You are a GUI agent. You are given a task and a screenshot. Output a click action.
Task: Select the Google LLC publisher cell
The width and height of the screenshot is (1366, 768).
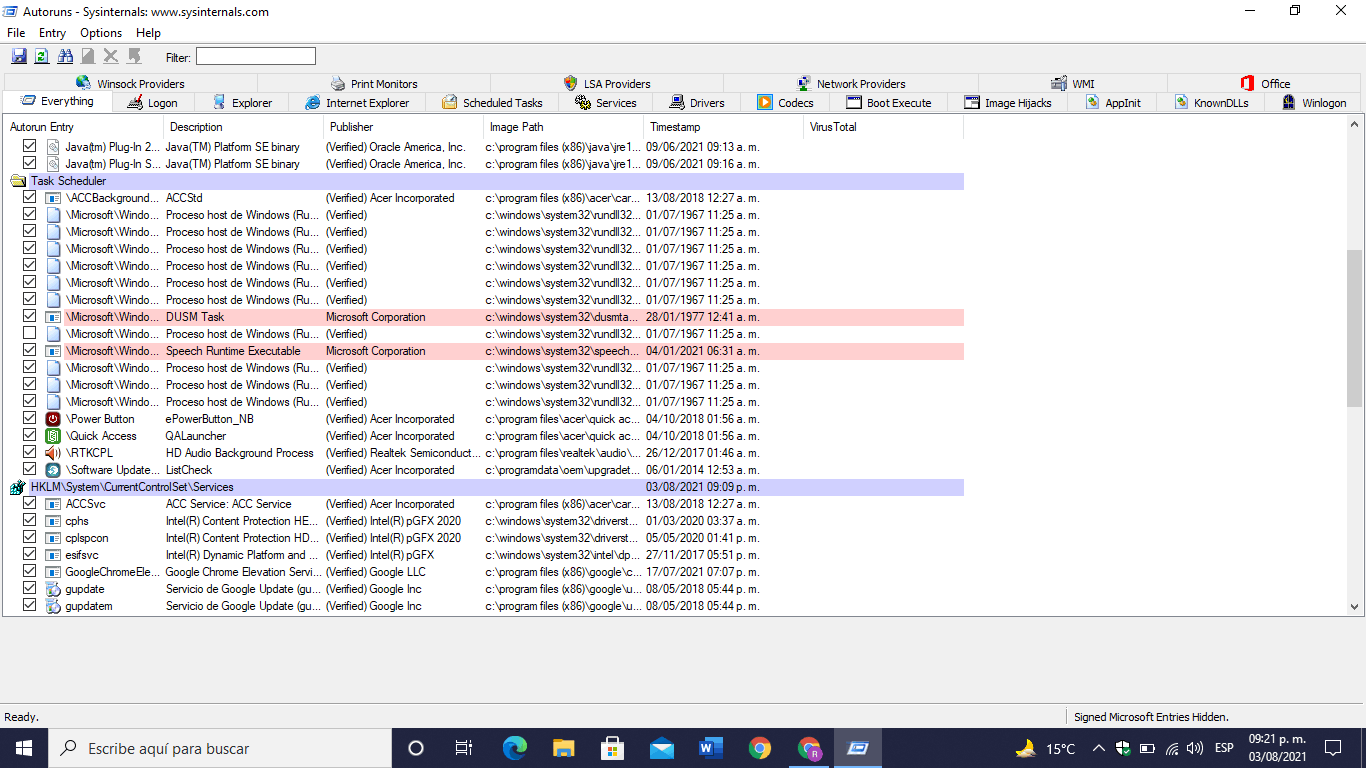[x=376, y=572]
